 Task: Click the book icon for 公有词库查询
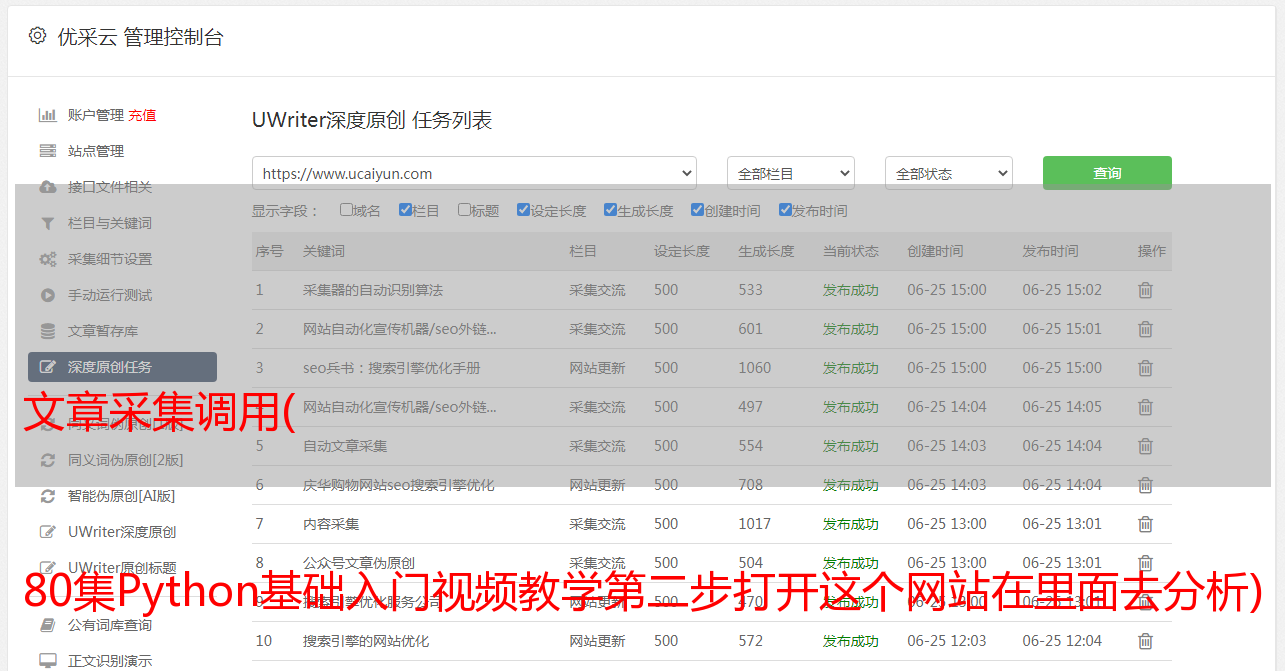pos(47,625)
